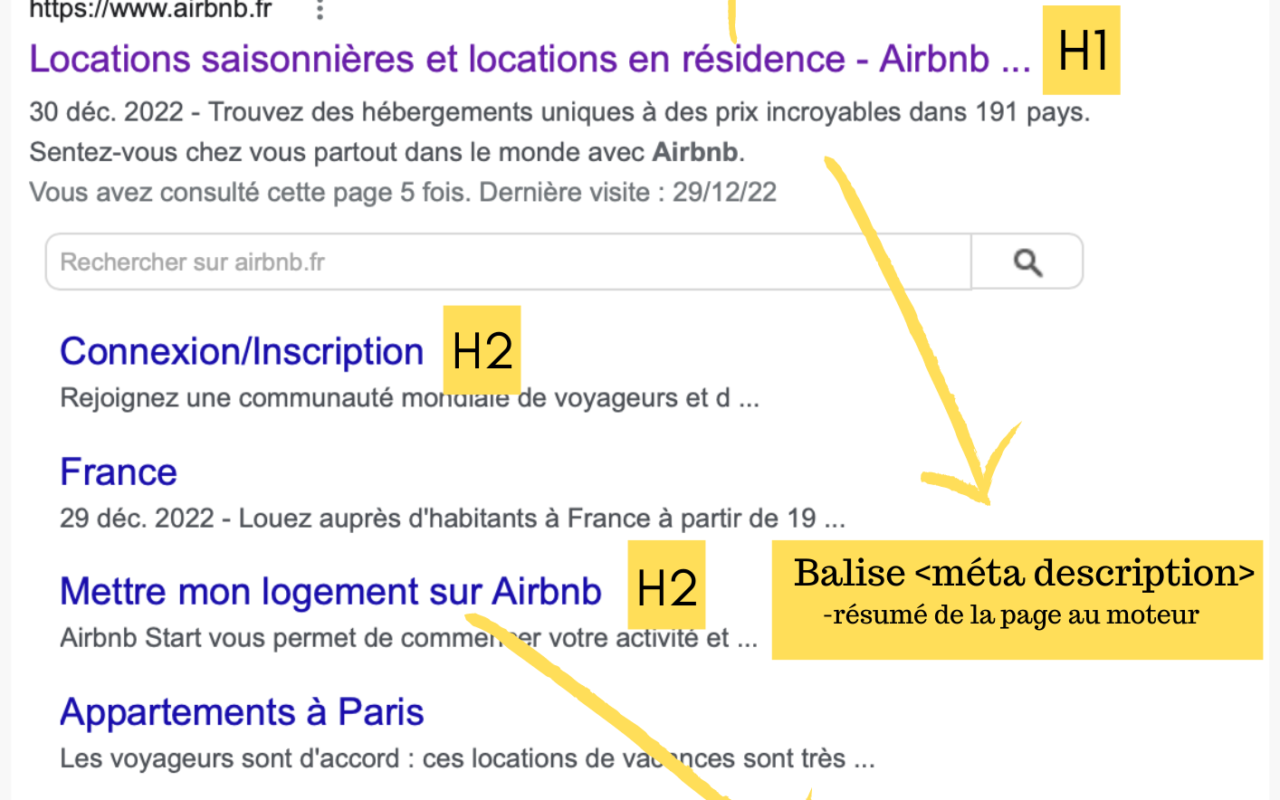Viewport: 1280px width, 800px height.
Task: Open the three-dot options beside airbnb.fr URL
Action: (x=320, y=10)
